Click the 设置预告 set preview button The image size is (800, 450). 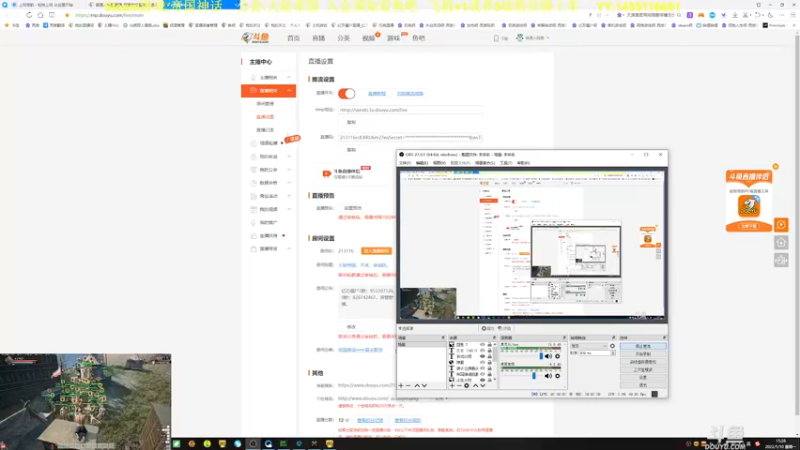pyautogui.click(x=353, y=208)
